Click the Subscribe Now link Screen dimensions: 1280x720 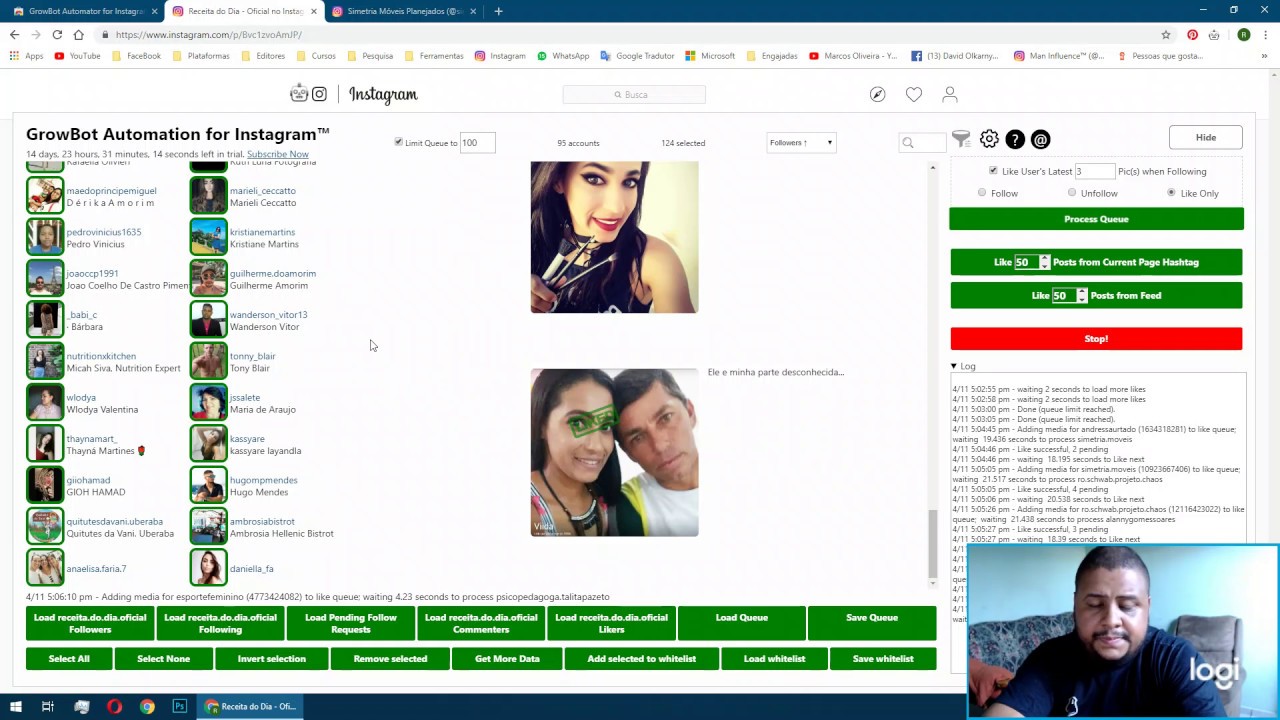tap(278, 154)
